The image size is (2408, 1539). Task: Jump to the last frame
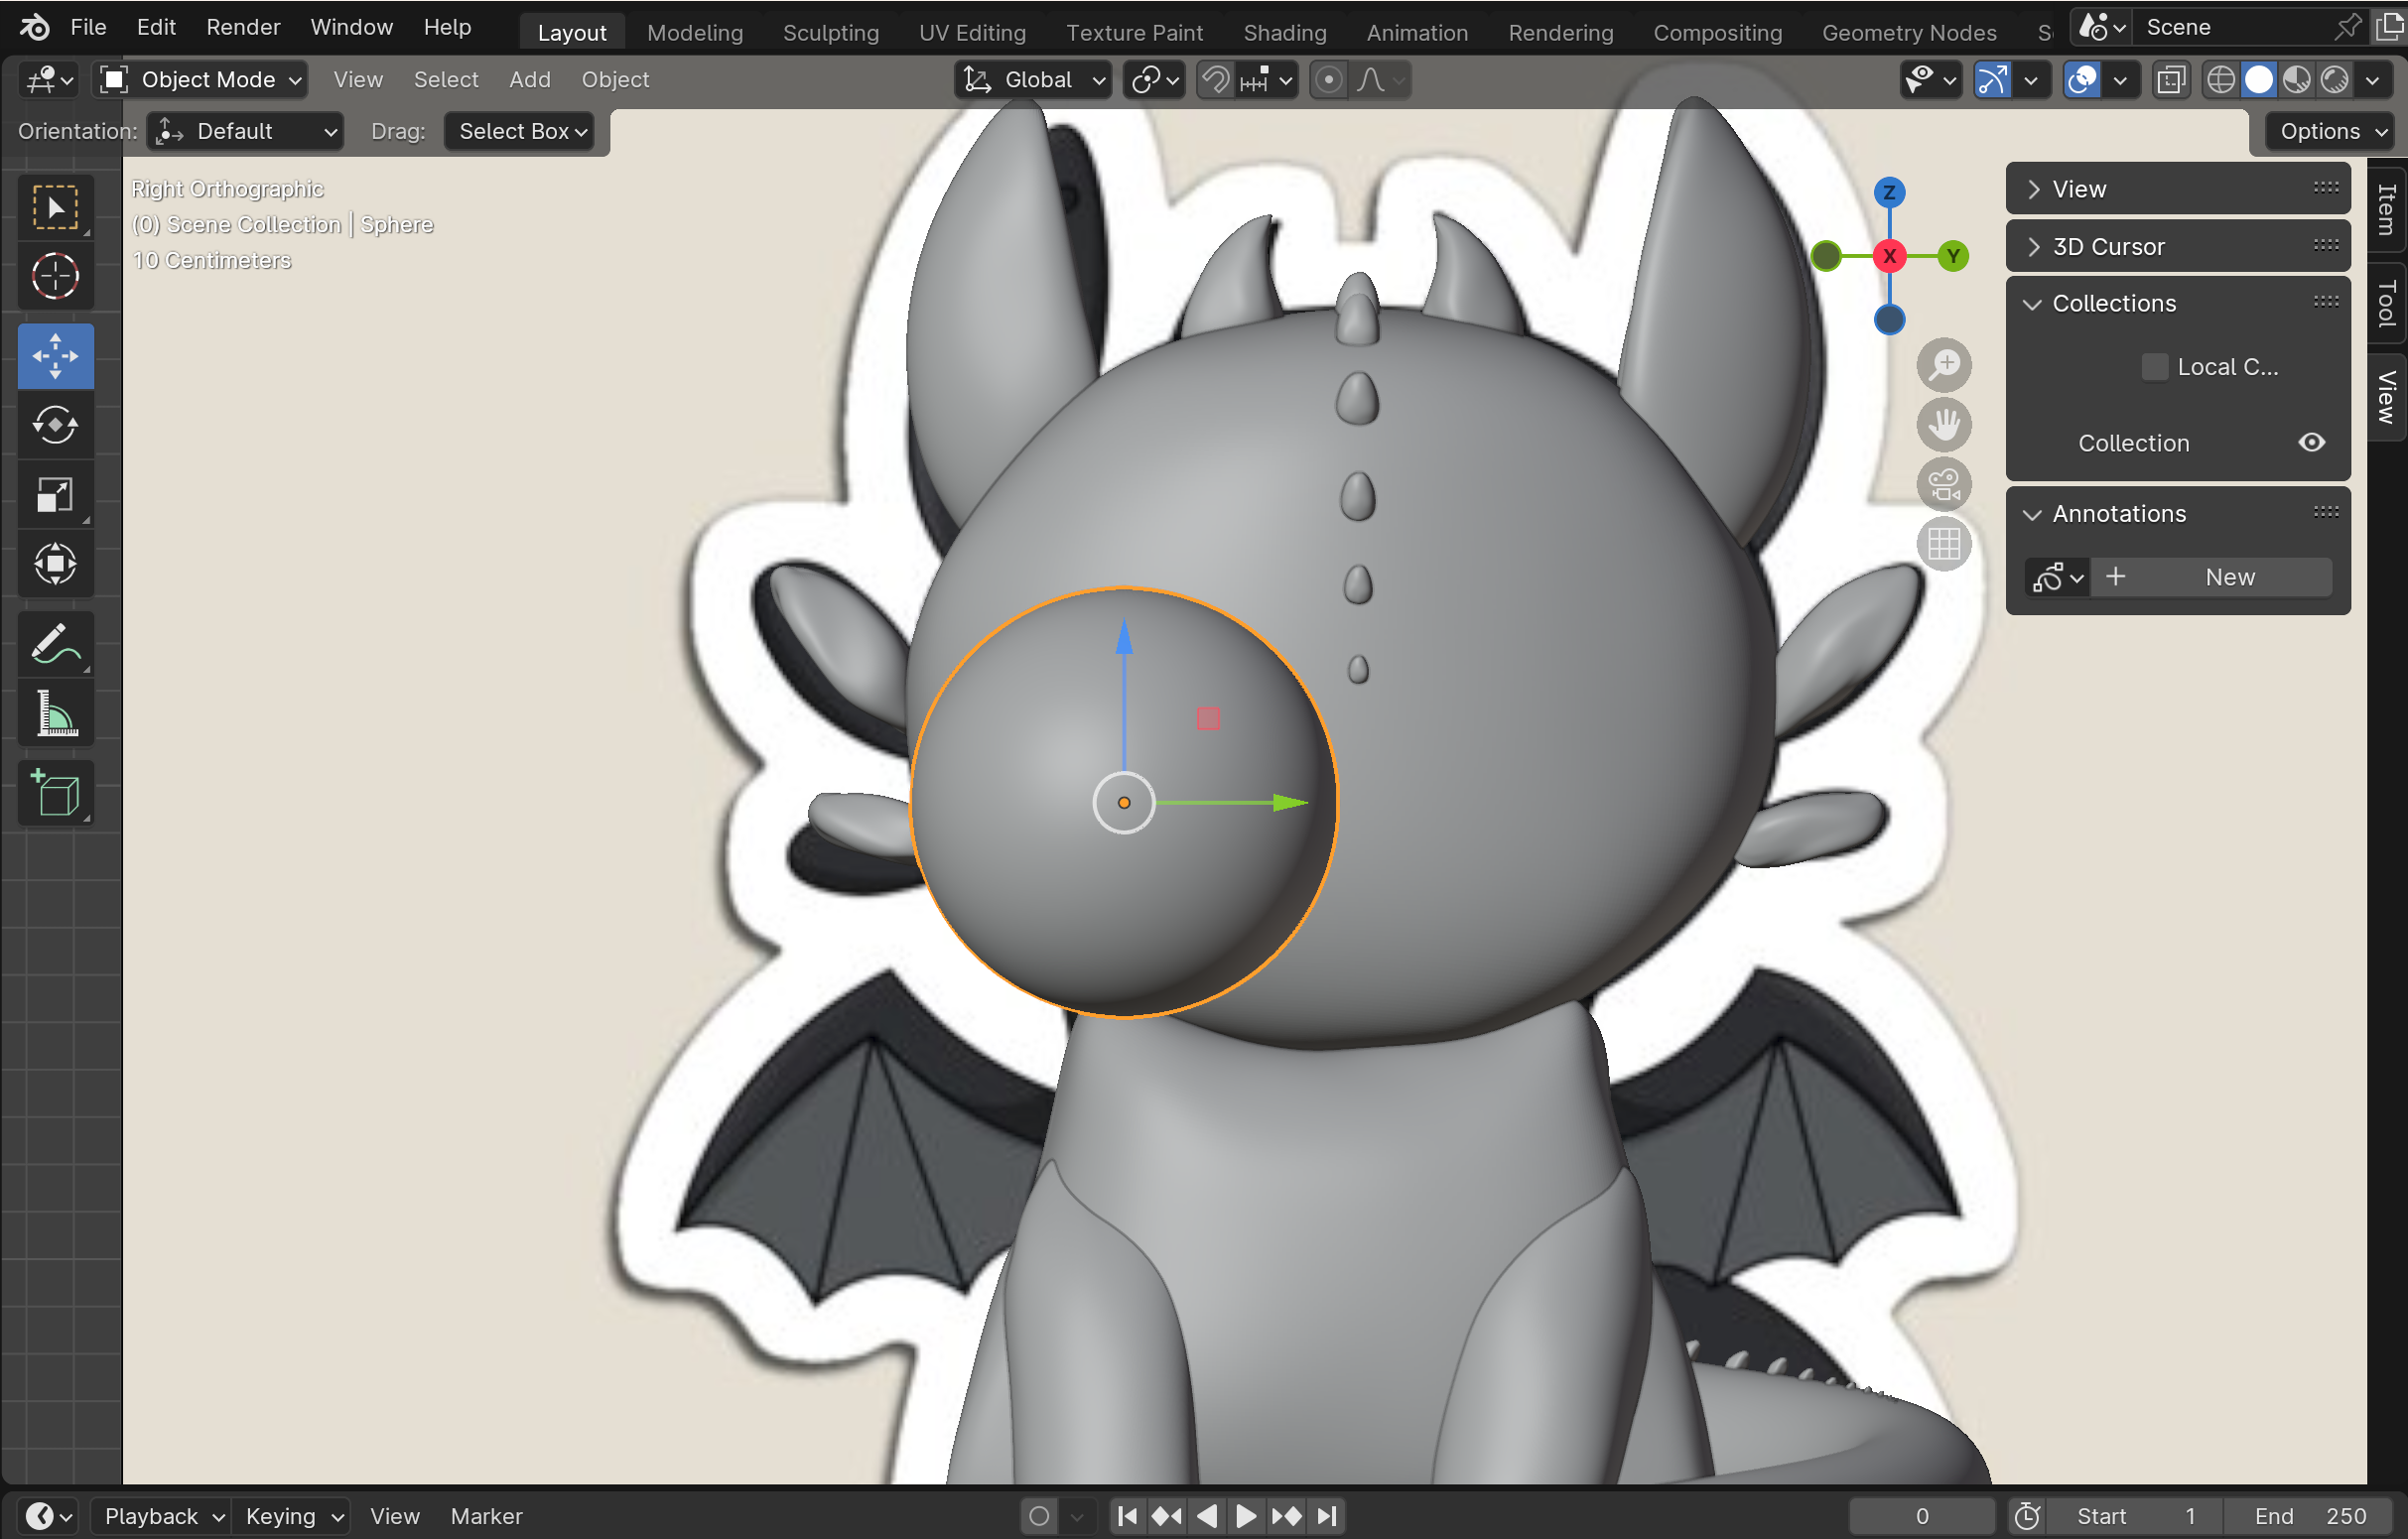(x=1326, y=1516)
